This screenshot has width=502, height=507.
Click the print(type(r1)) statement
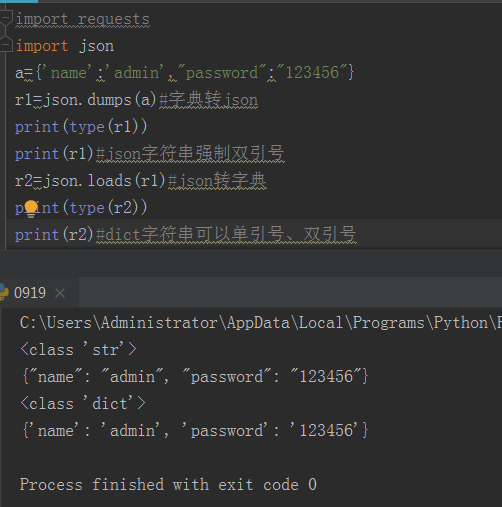[x=81, y=127]
